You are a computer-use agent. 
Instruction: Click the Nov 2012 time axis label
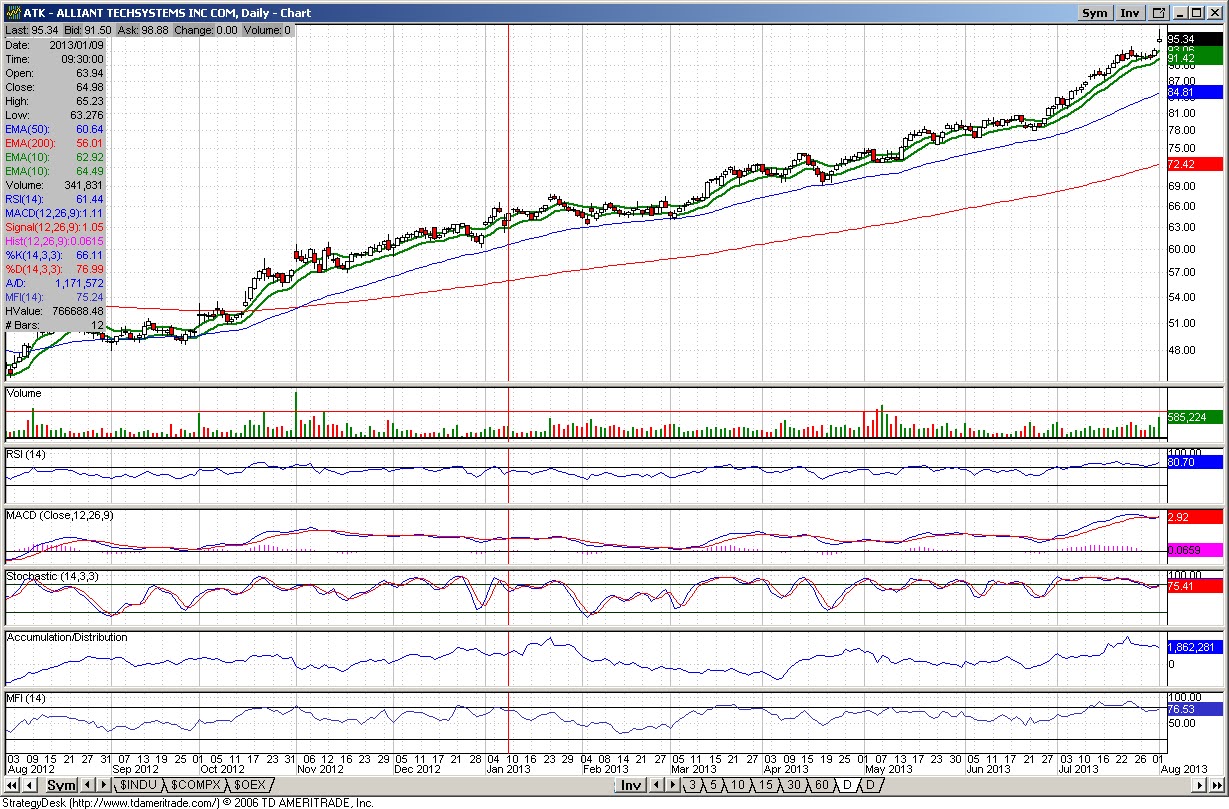click(320, 769)
